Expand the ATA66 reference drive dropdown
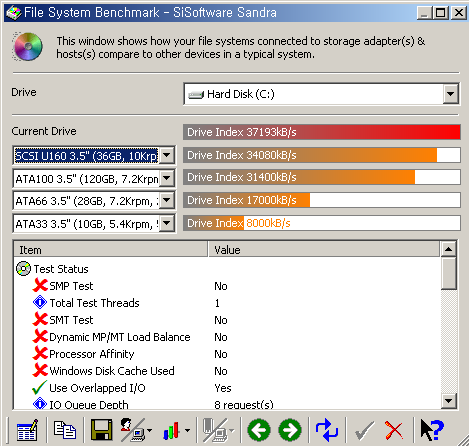The width and height of the screenshot is (469, 446). pos(166,201)
